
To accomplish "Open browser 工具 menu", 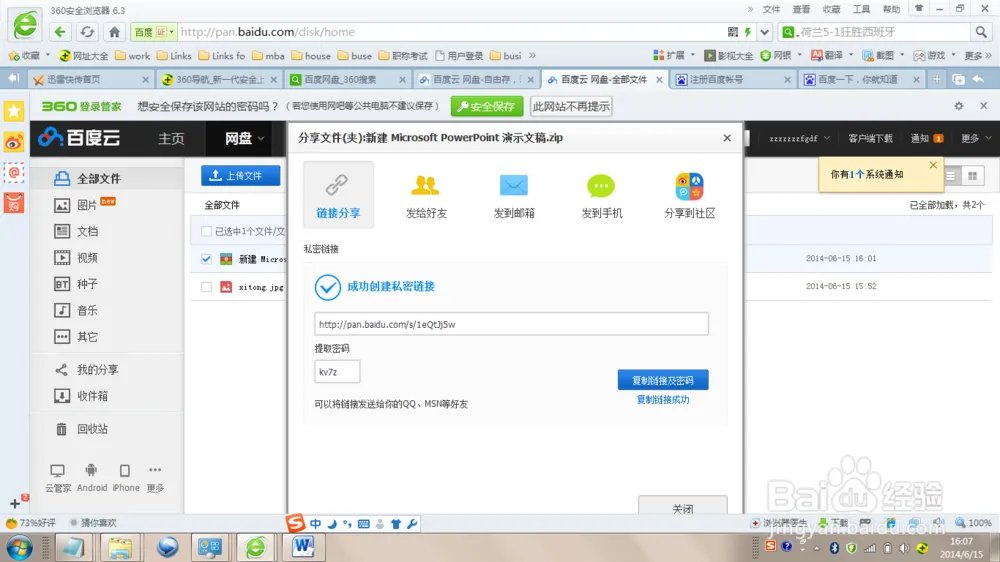I will tap(862, 9).
